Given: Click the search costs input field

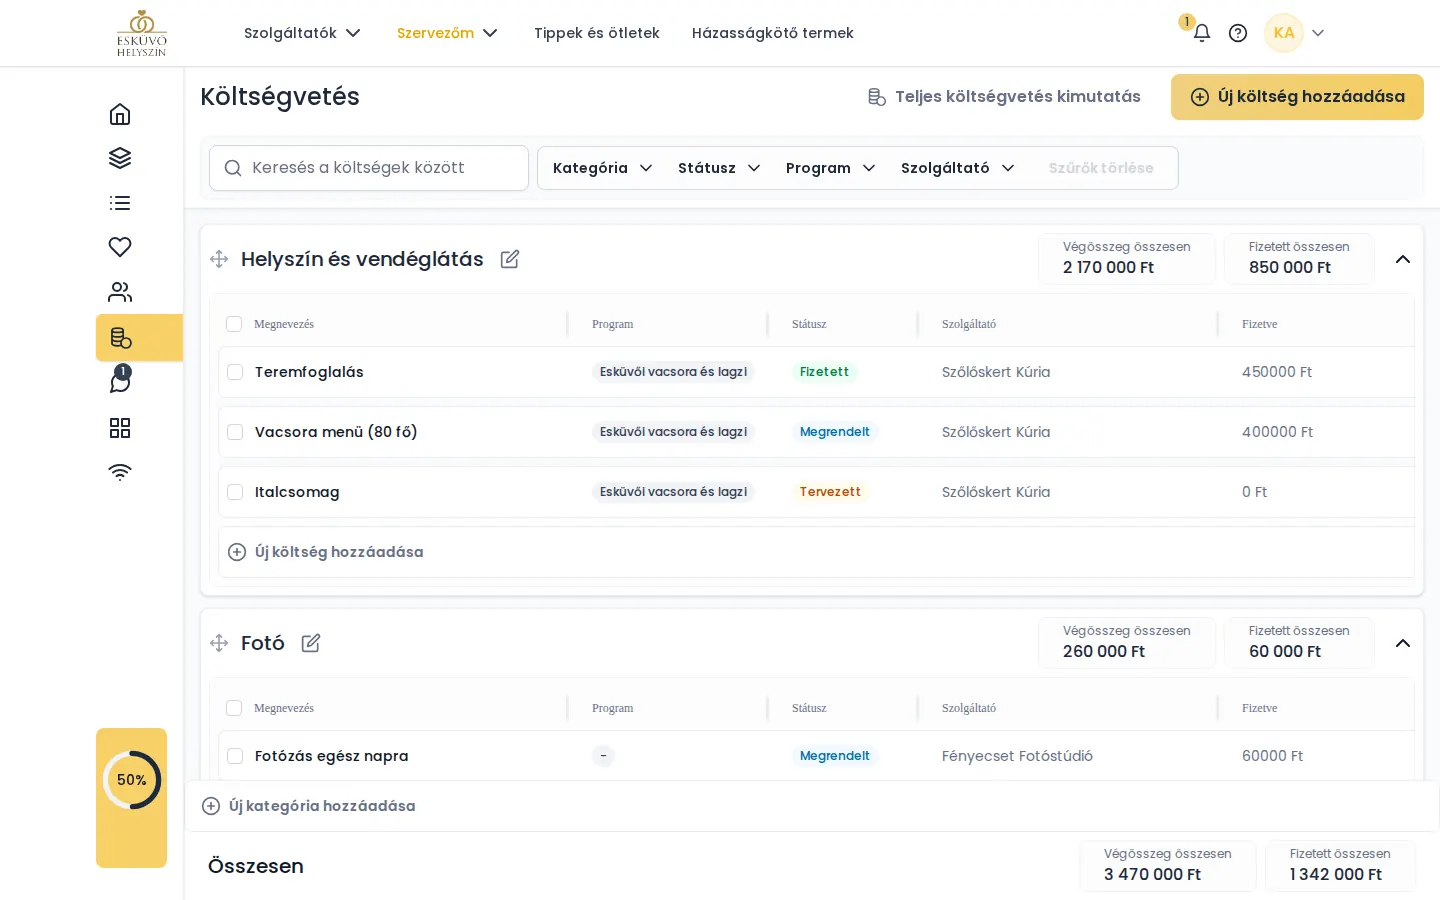Looking at the screenshot, I should [369, 168].
